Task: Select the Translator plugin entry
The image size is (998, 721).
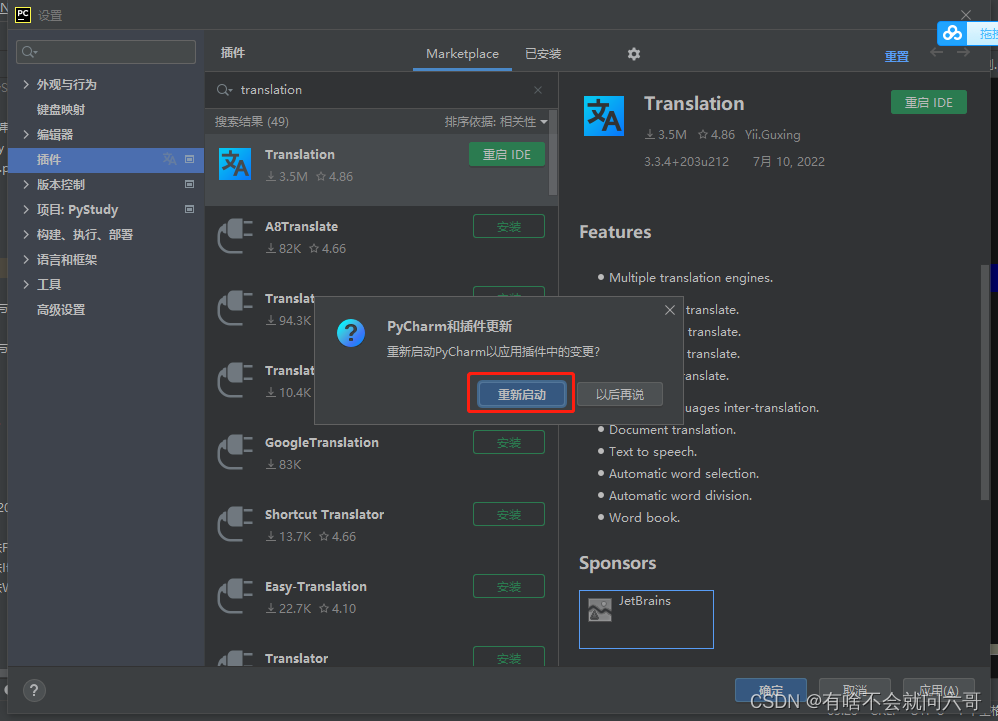Action: pyautogui.click(x=381, y=659)
